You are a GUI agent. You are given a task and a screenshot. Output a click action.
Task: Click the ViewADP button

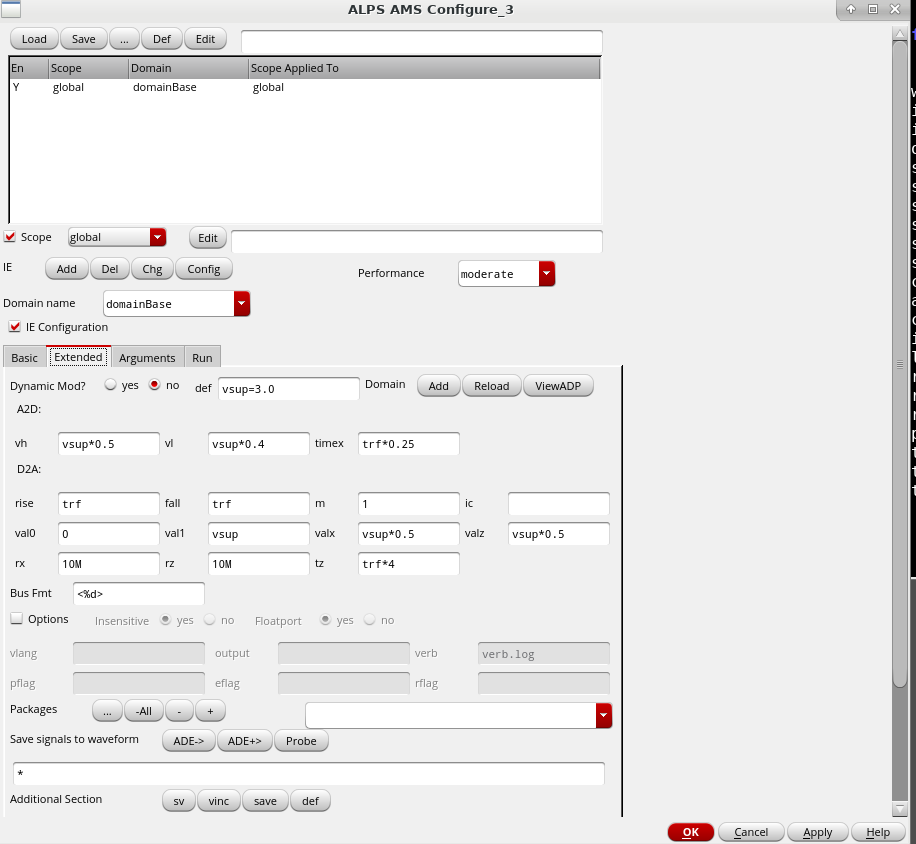(x=558, y=386)
